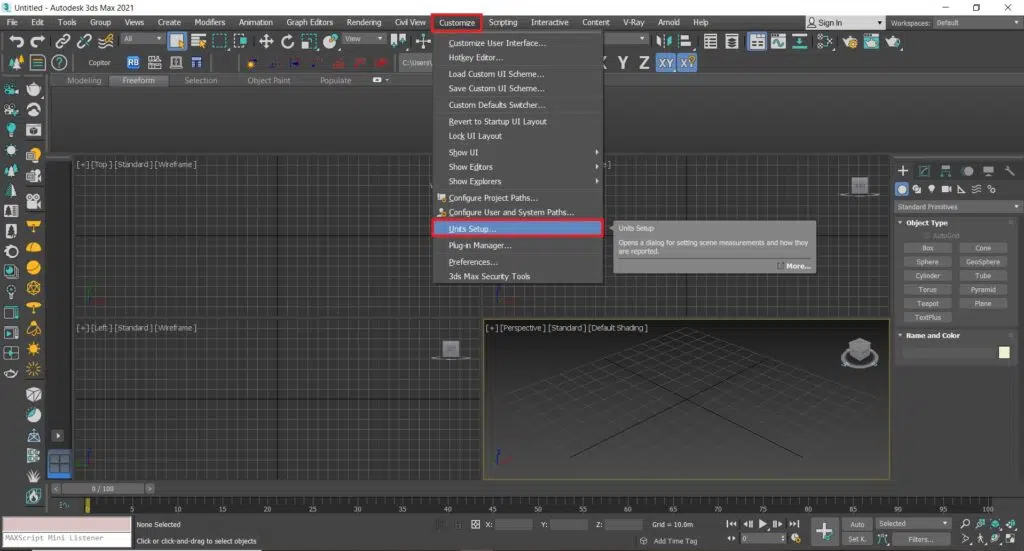The image size is (1024, 551).
Task: Click the GeoSphere primitive button
Action: tap(983, 262)
